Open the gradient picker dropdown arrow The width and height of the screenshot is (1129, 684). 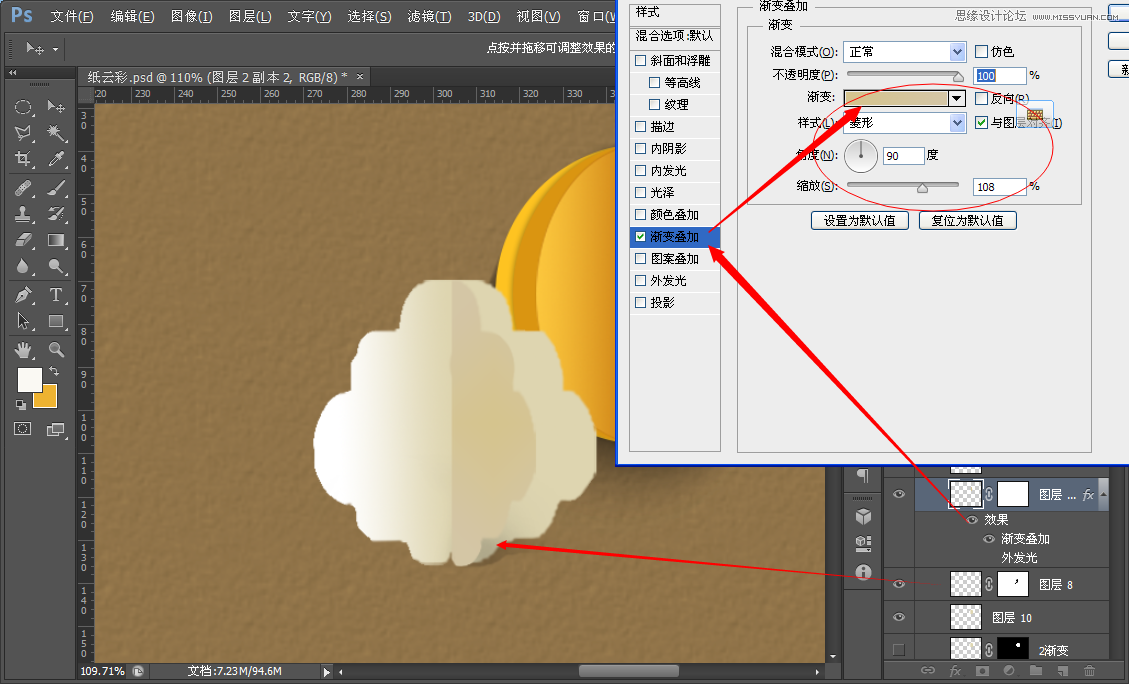pos(957,99)
